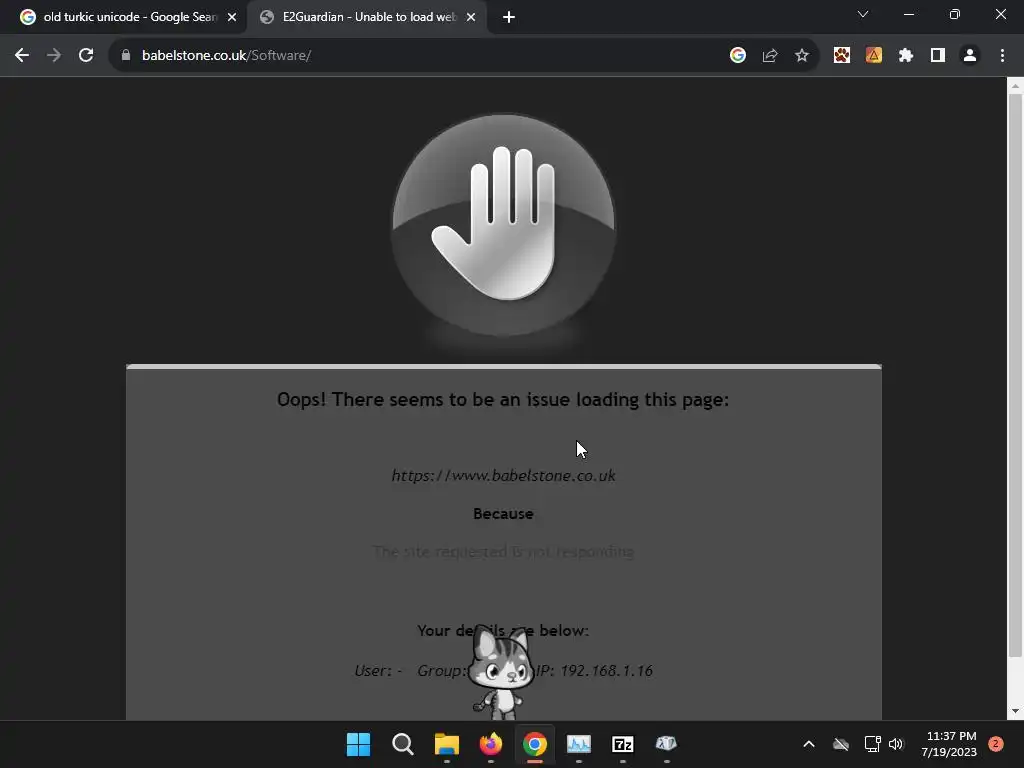Click the site requested is not responding text
The height and width of the screenshot is (768, 1024).
coord(503,552)
